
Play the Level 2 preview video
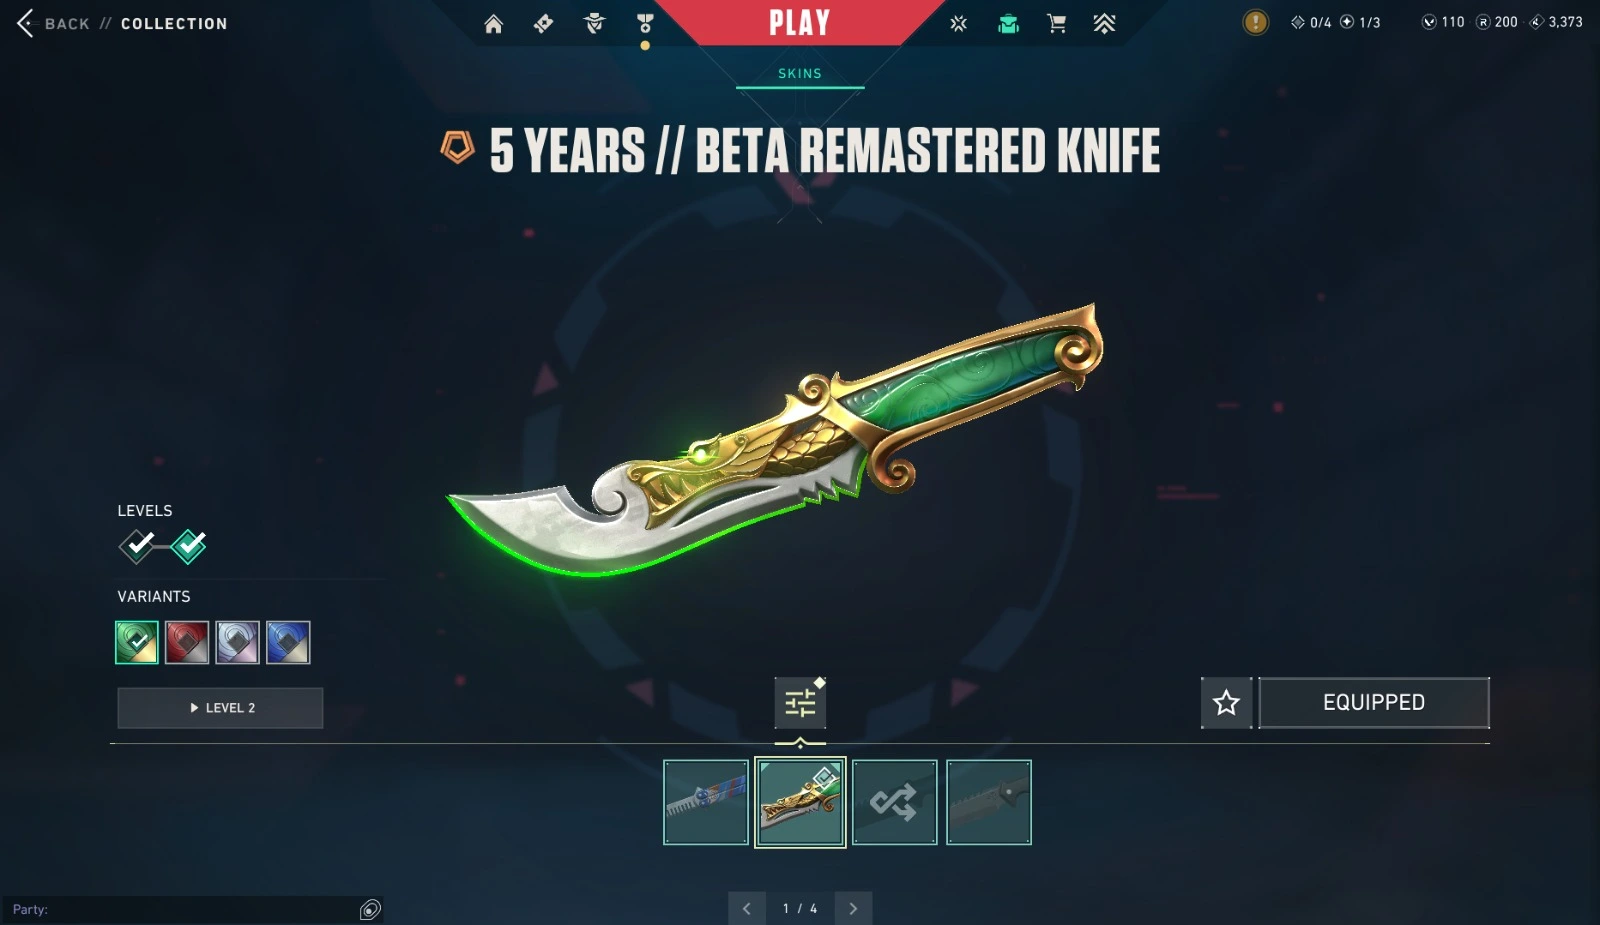pos(220,708)
